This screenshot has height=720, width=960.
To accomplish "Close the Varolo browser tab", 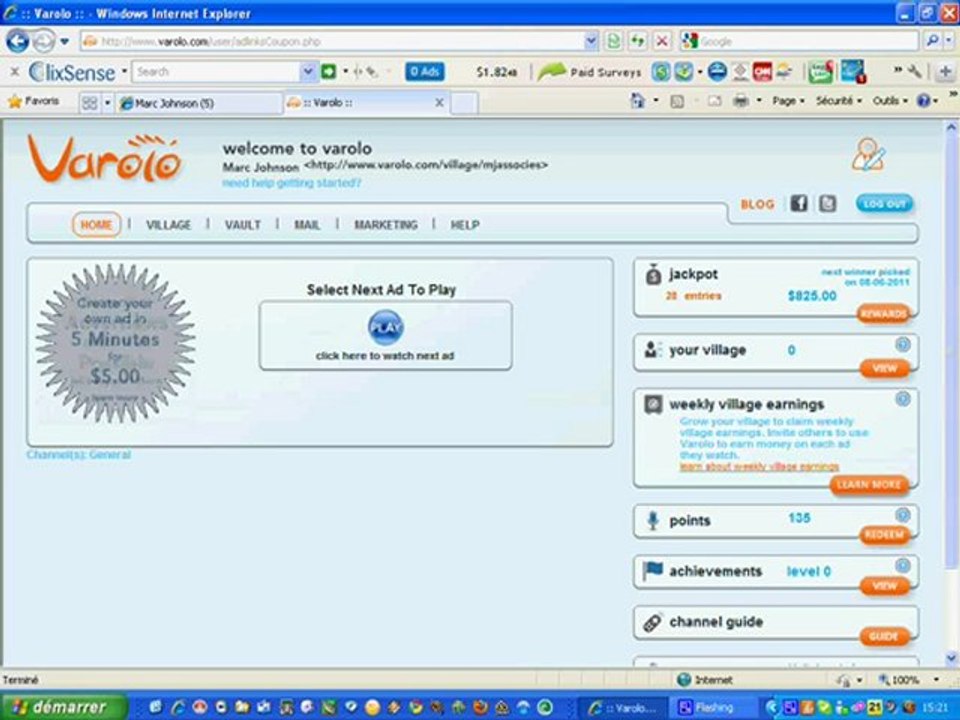I will 439,103.
